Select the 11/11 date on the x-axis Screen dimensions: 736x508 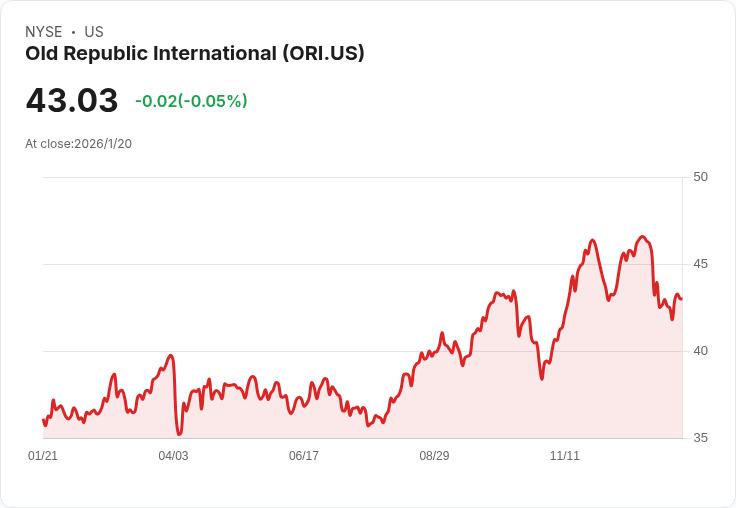(565, 456)
